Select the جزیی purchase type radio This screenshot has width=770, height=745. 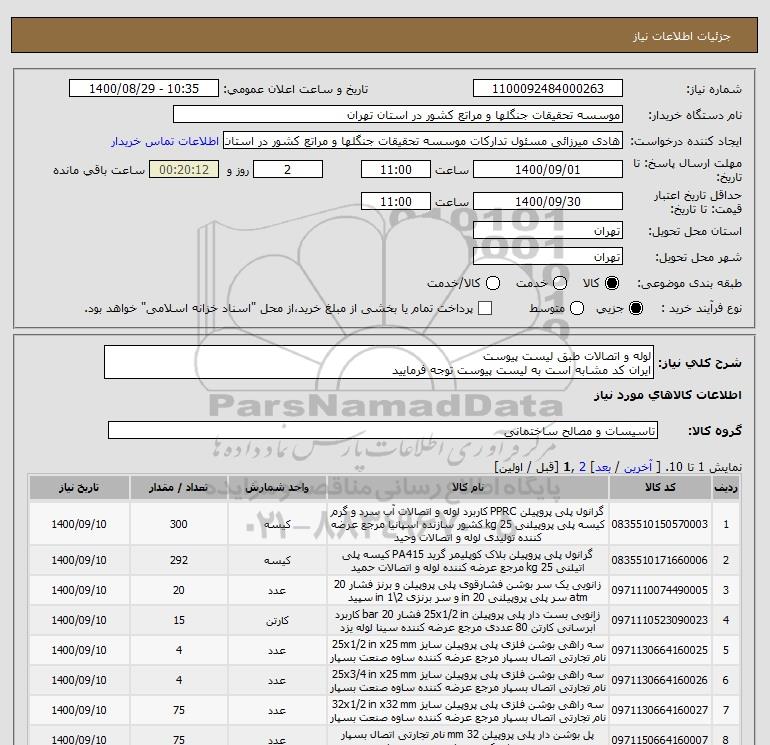636,308
